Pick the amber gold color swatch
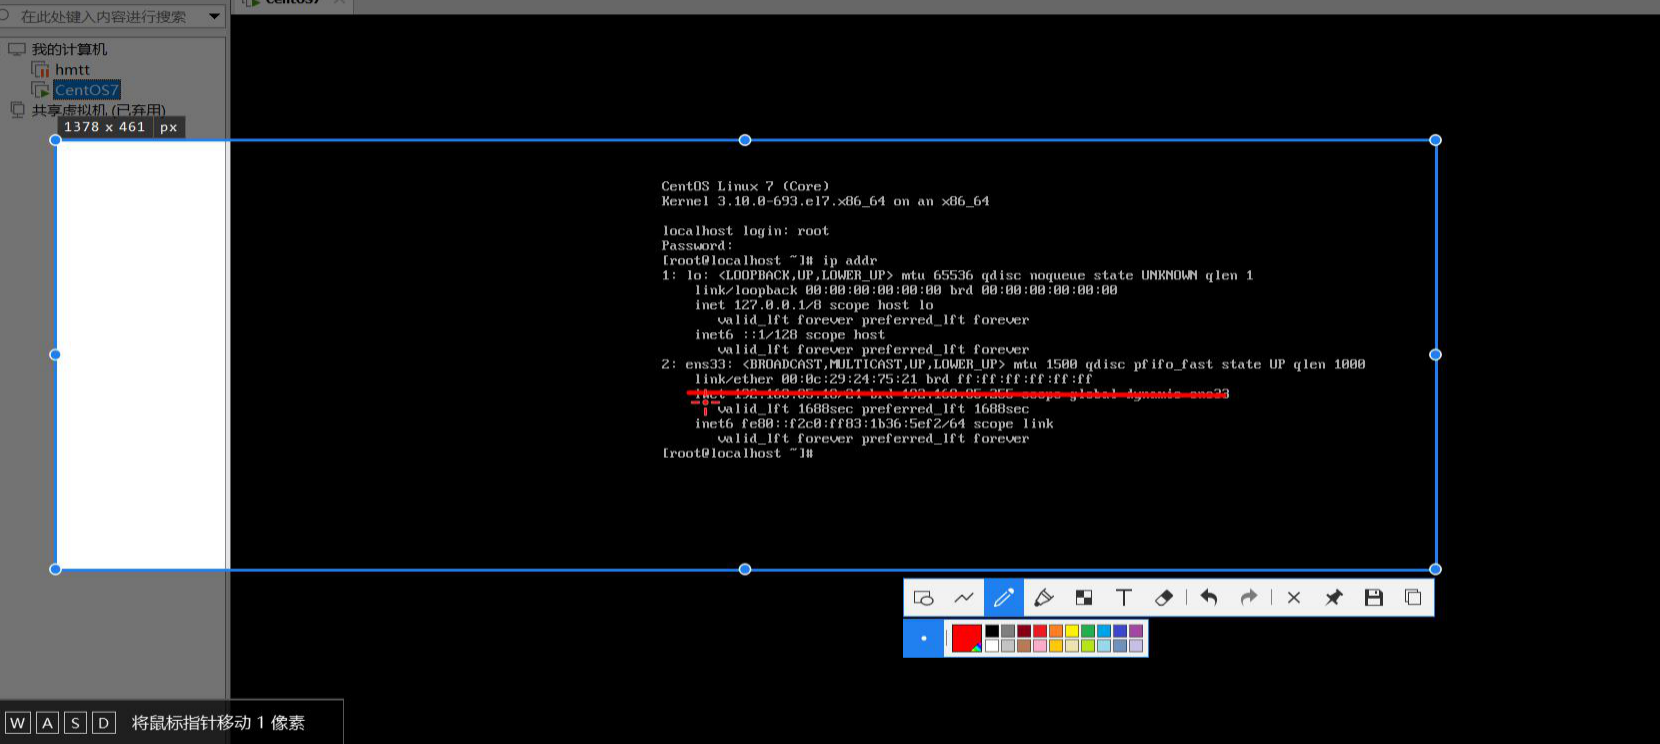The width and height of the screenshot is (1660, 744). pos(1056,646)
